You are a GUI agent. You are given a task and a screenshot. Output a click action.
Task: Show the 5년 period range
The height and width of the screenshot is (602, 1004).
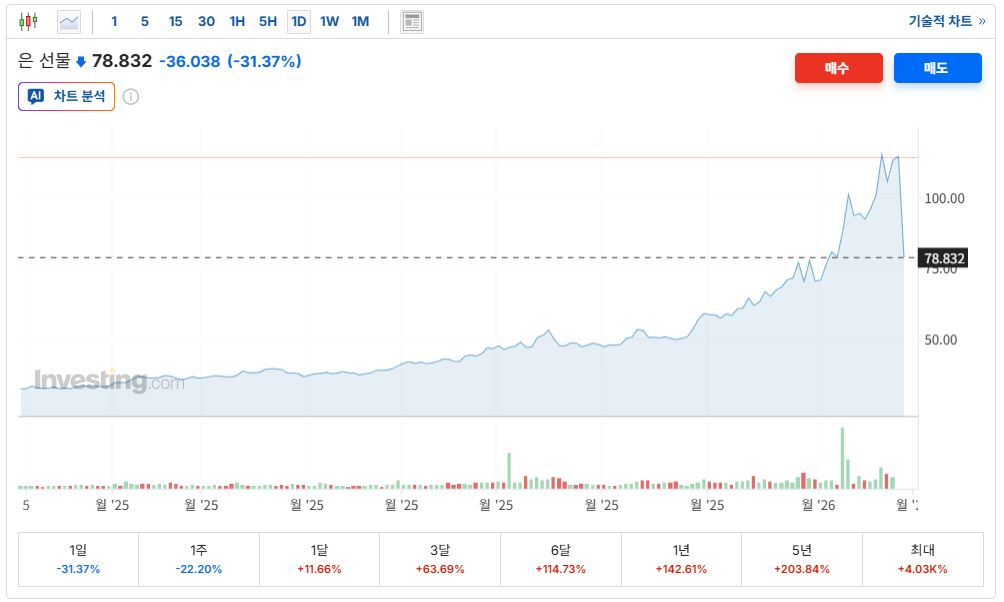[801, 558]
